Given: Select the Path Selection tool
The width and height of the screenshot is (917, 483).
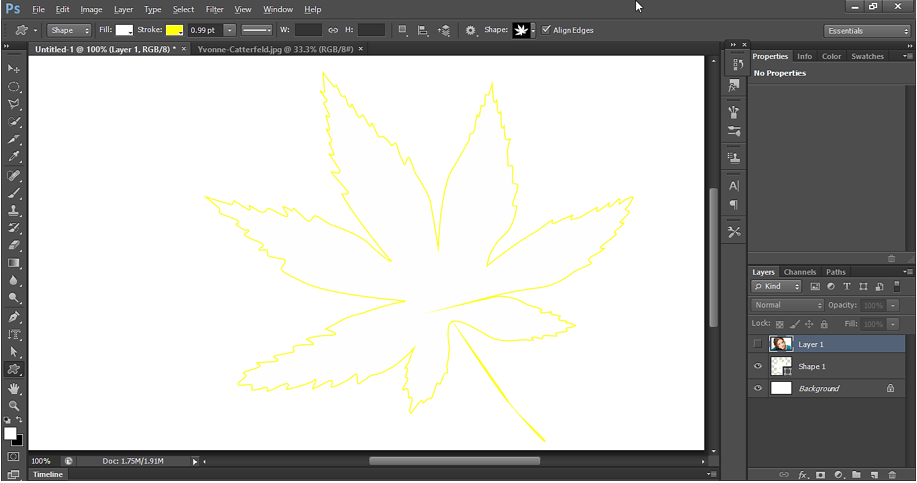Looking at the screenshot, I should [13, 352].
